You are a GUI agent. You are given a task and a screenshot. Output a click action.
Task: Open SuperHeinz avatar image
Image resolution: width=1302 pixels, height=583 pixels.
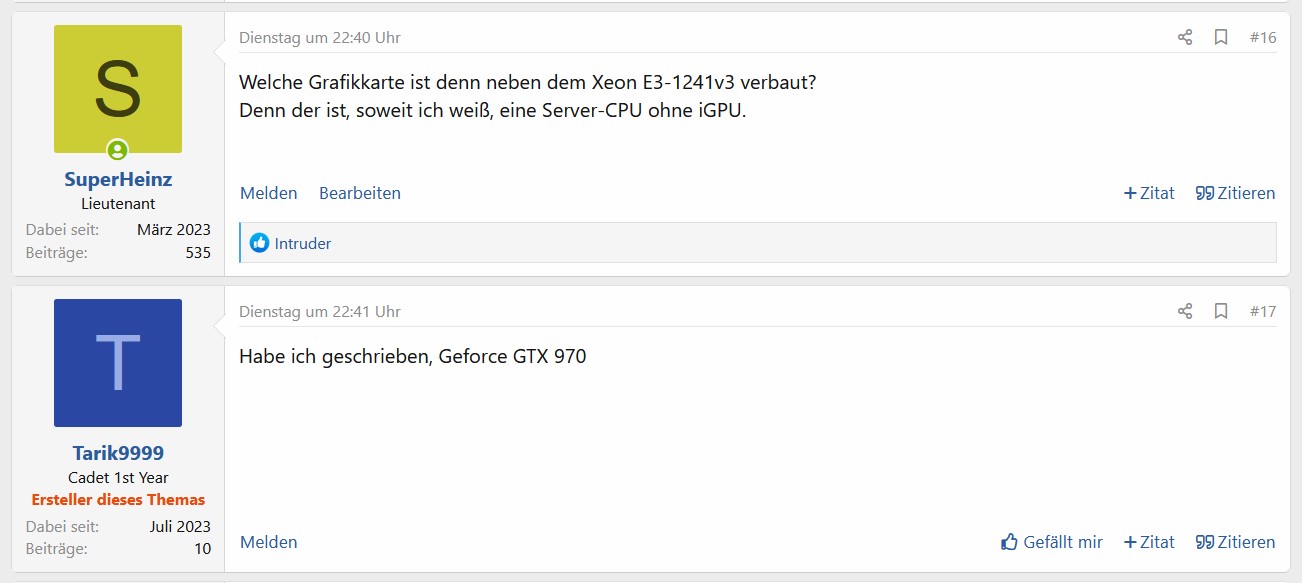118,89
